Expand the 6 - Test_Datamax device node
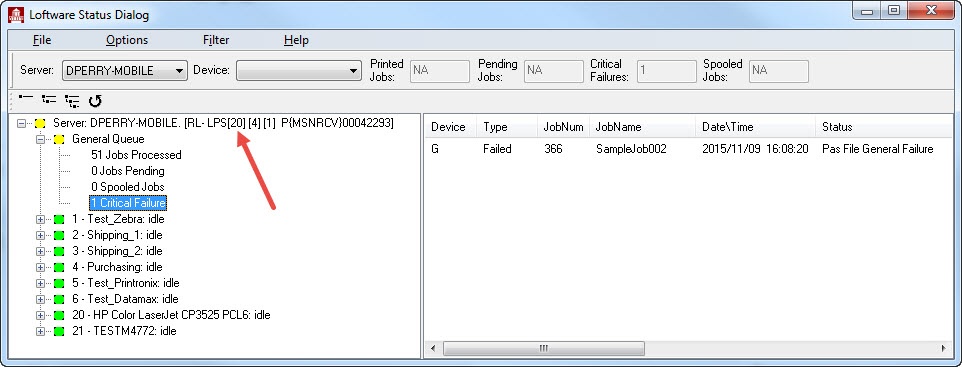The image size is (962, 367). (x=40, y=299)
